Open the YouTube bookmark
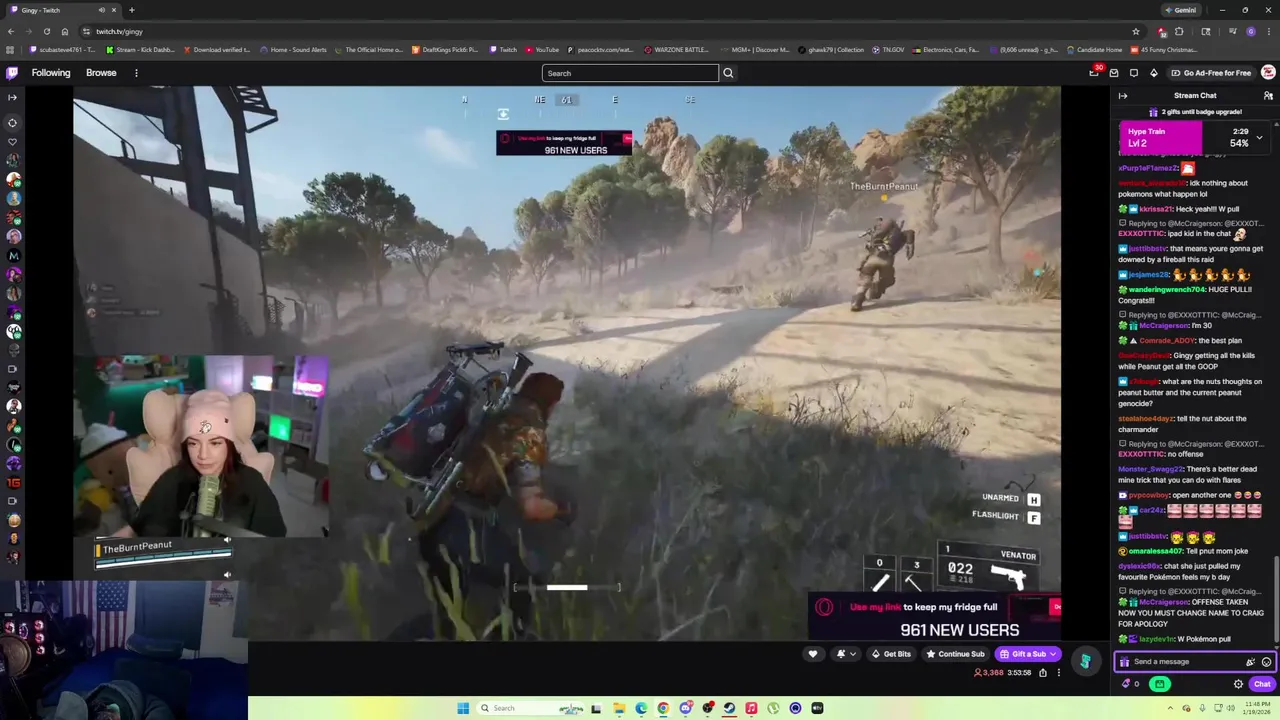 [x=543, y=50]
